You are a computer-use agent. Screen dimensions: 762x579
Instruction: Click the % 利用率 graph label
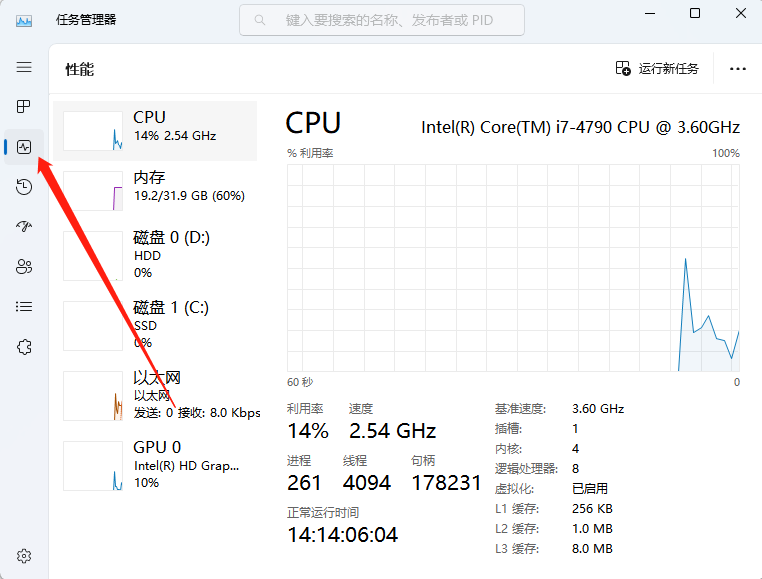(x=310, y=153)
